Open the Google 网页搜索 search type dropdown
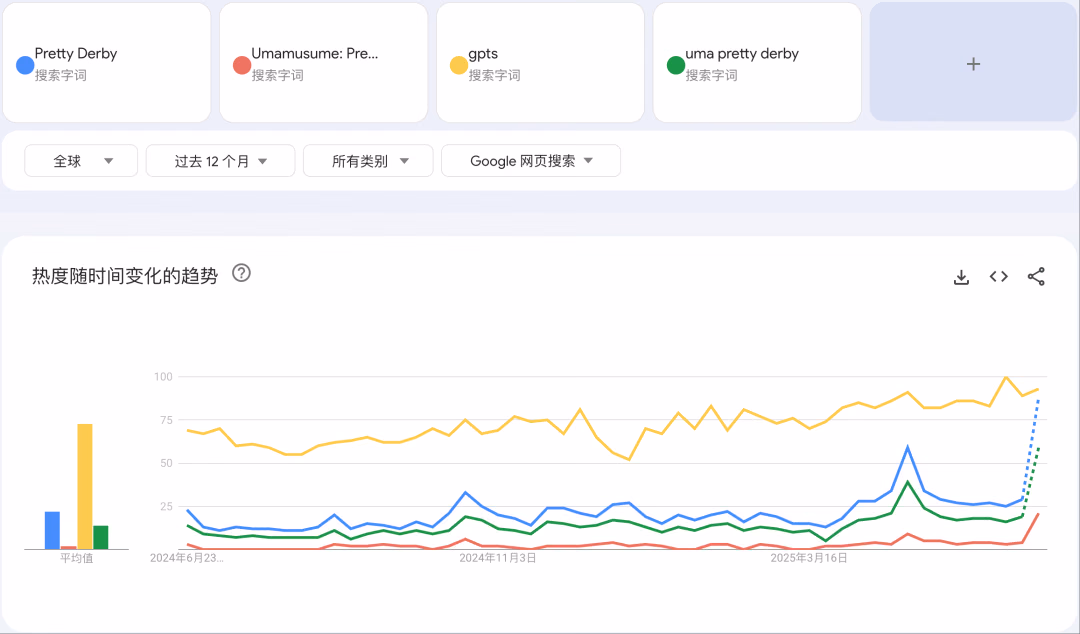The width and height of the screenshot is (1080, 634). click(x=531, y=161)
